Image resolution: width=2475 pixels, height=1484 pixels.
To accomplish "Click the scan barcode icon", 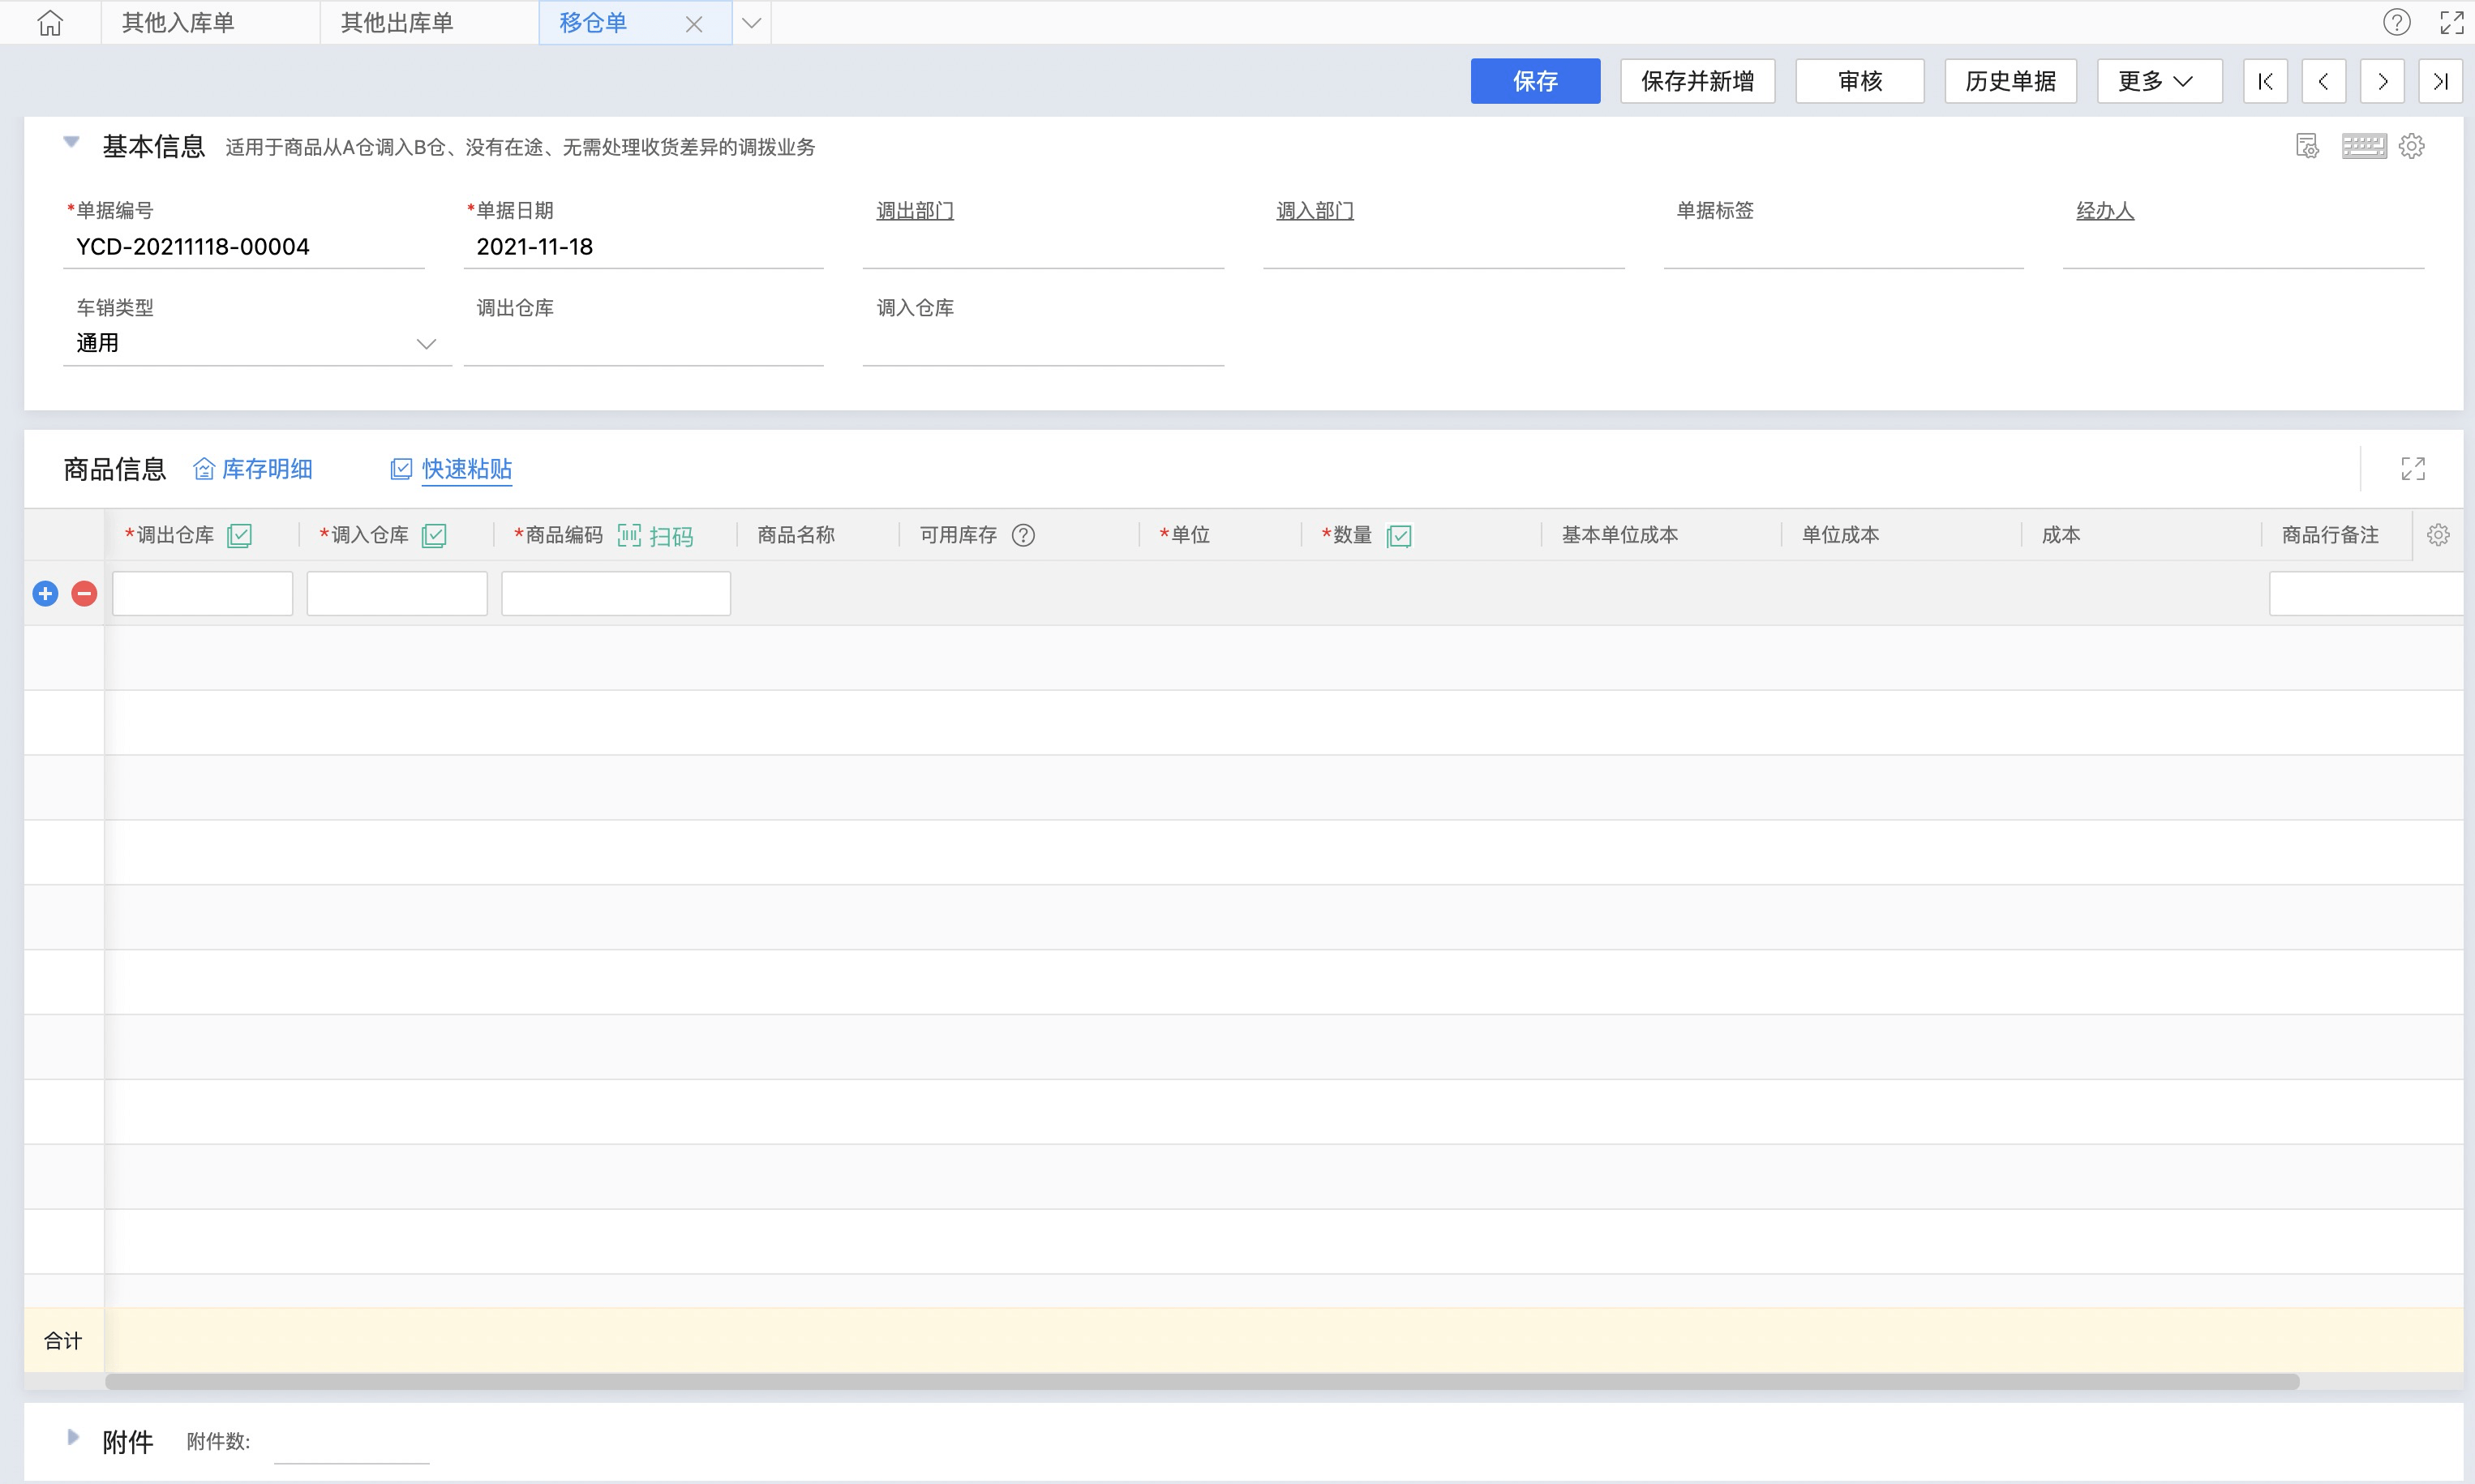I will [629, 535].
